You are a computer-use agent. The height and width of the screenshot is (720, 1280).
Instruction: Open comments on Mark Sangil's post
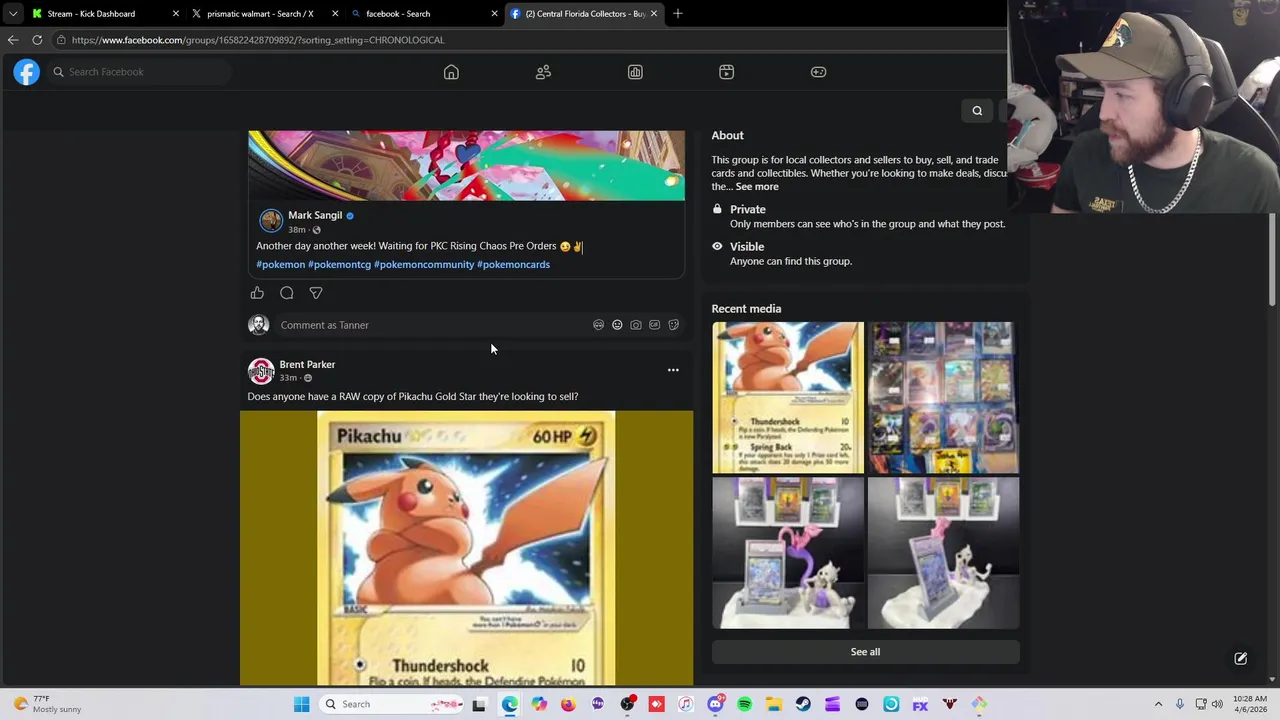click(x=287, y=293)
